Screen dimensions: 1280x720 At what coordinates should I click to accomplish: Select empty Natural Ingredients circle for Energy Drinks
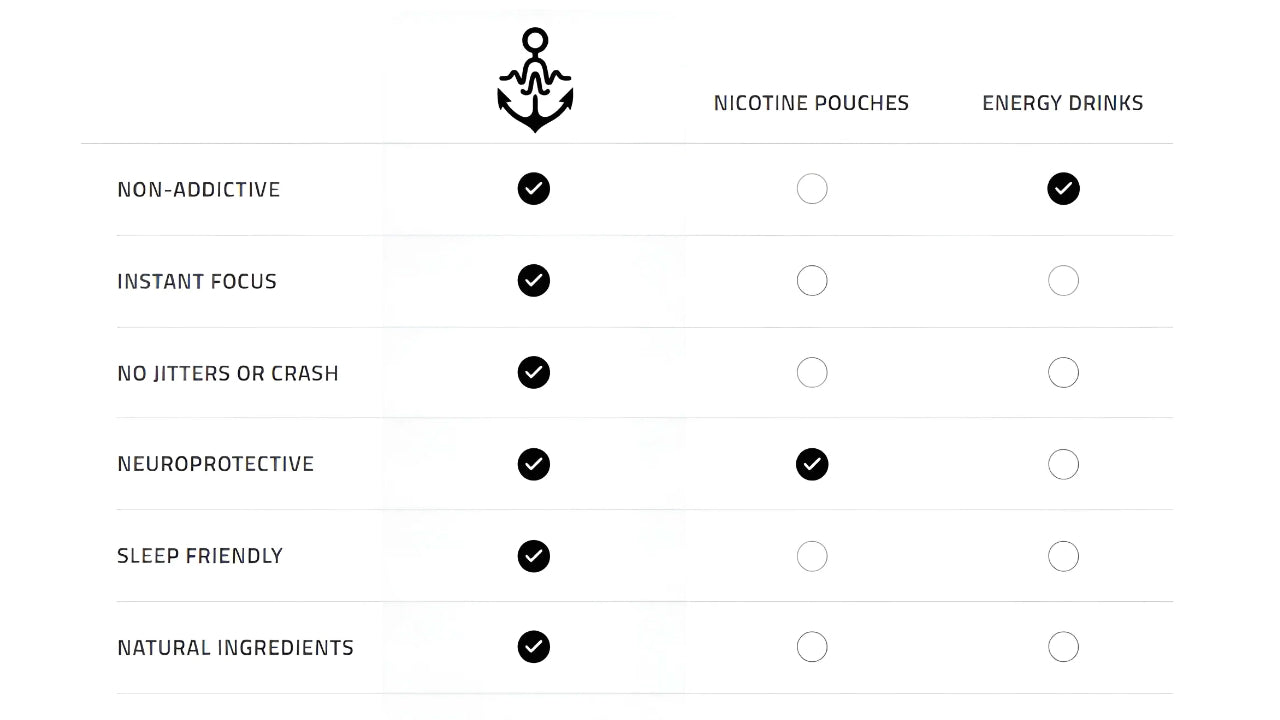[x=1063, y=647]
